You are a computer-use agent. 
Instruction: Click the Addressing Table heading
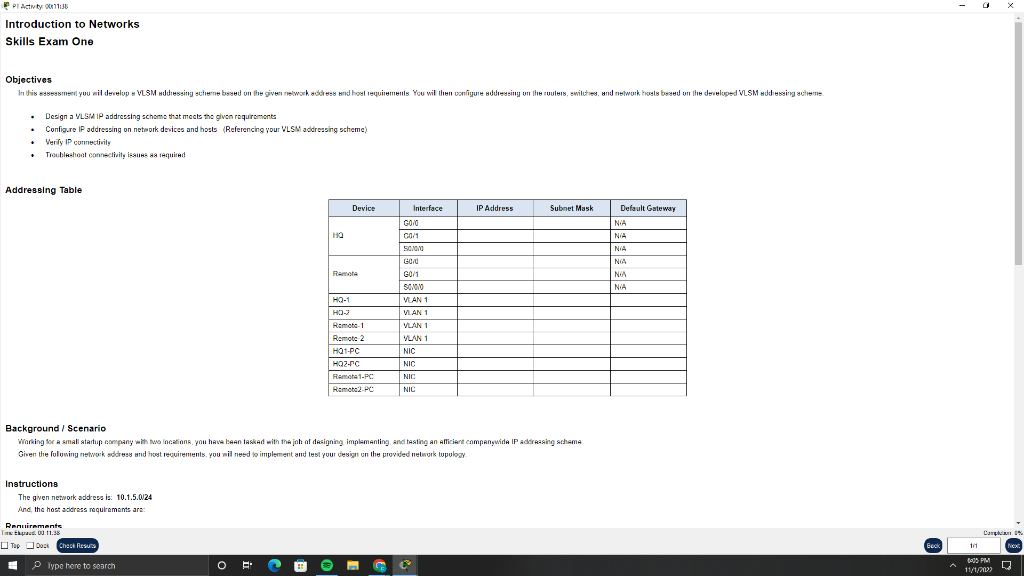tap(44, 190)
